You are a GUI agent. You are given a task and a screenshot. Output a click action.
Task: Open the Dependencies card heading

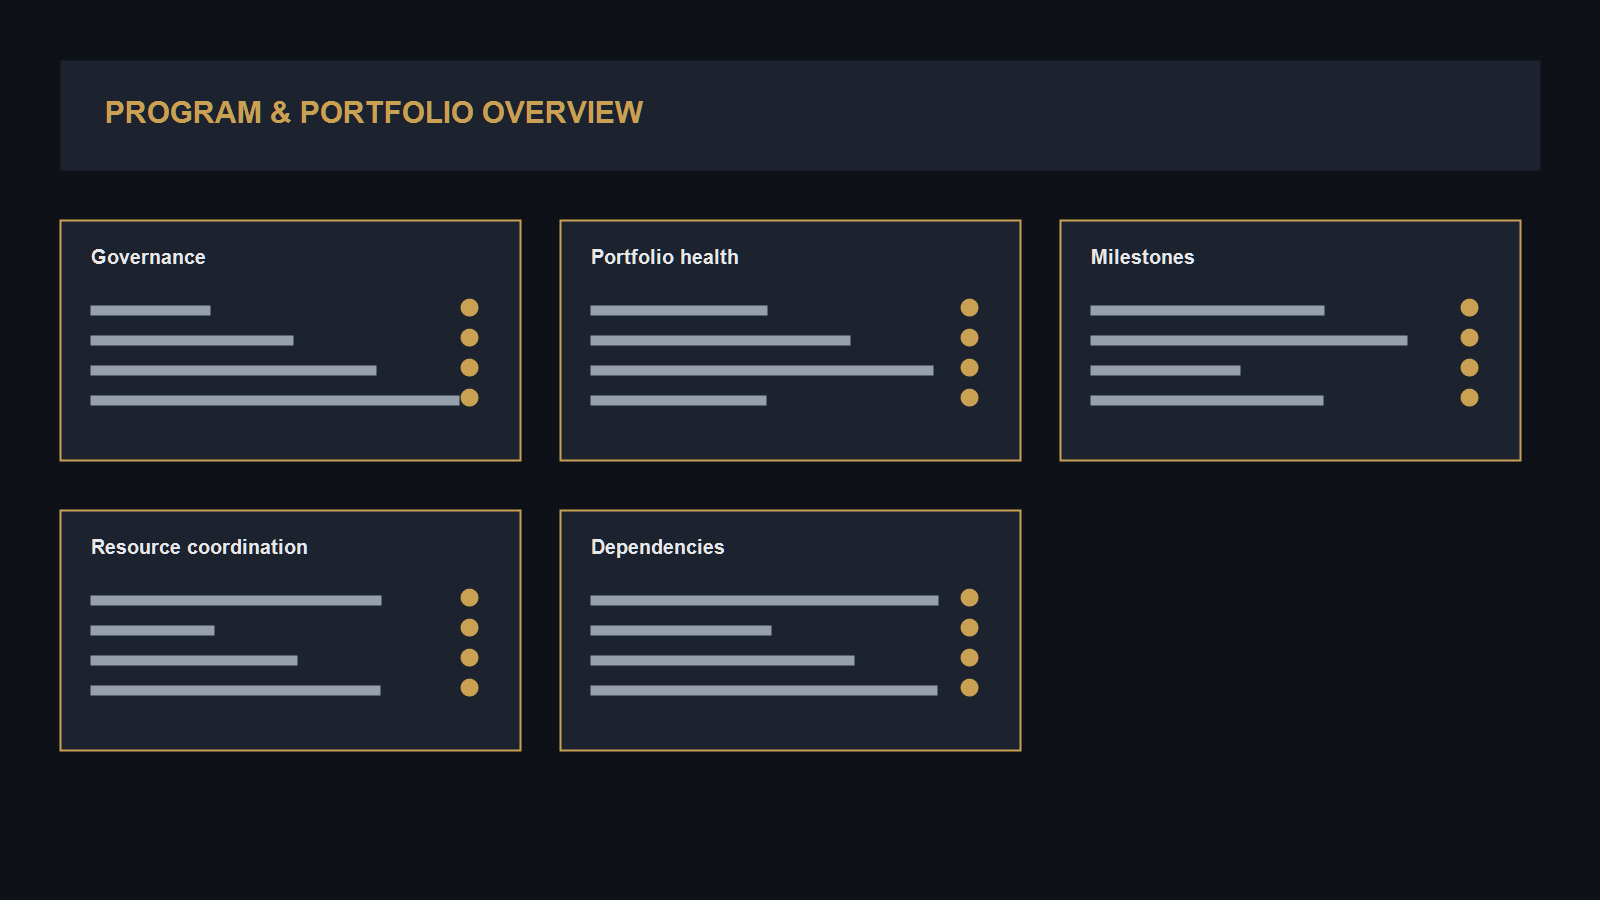[x=657, y=547]
